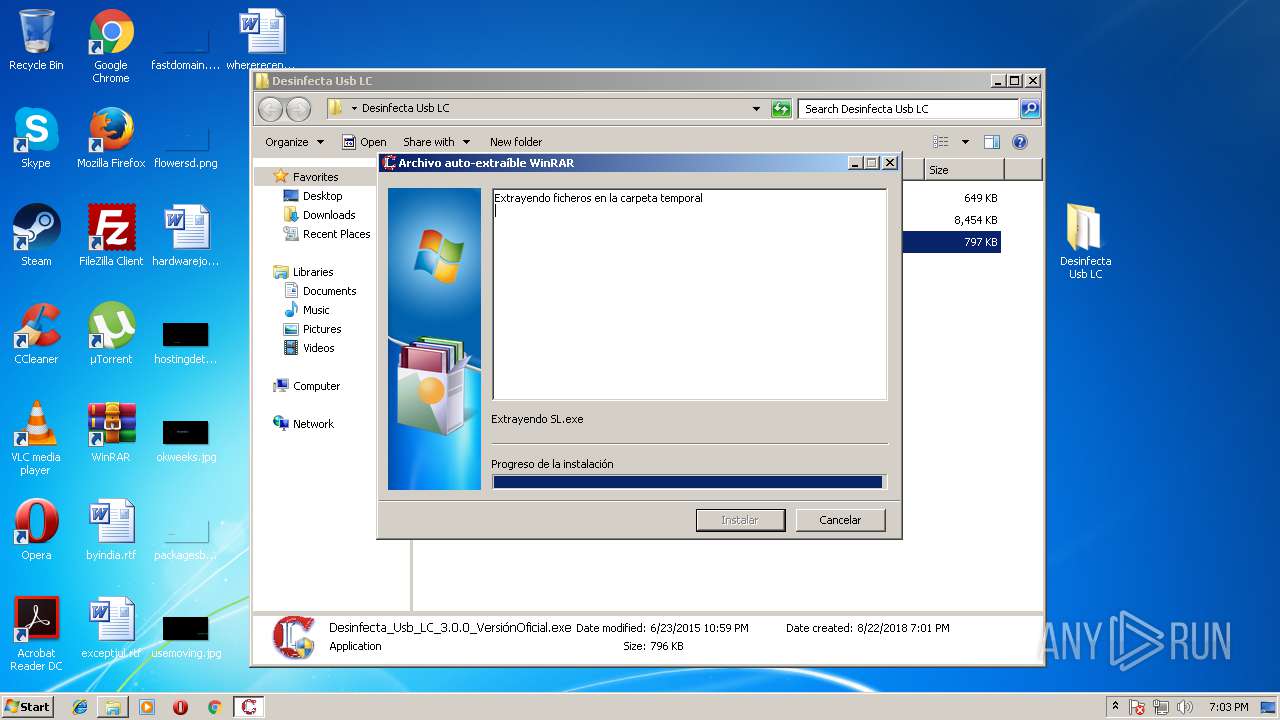Click the change view icon in Explorer

941,142
